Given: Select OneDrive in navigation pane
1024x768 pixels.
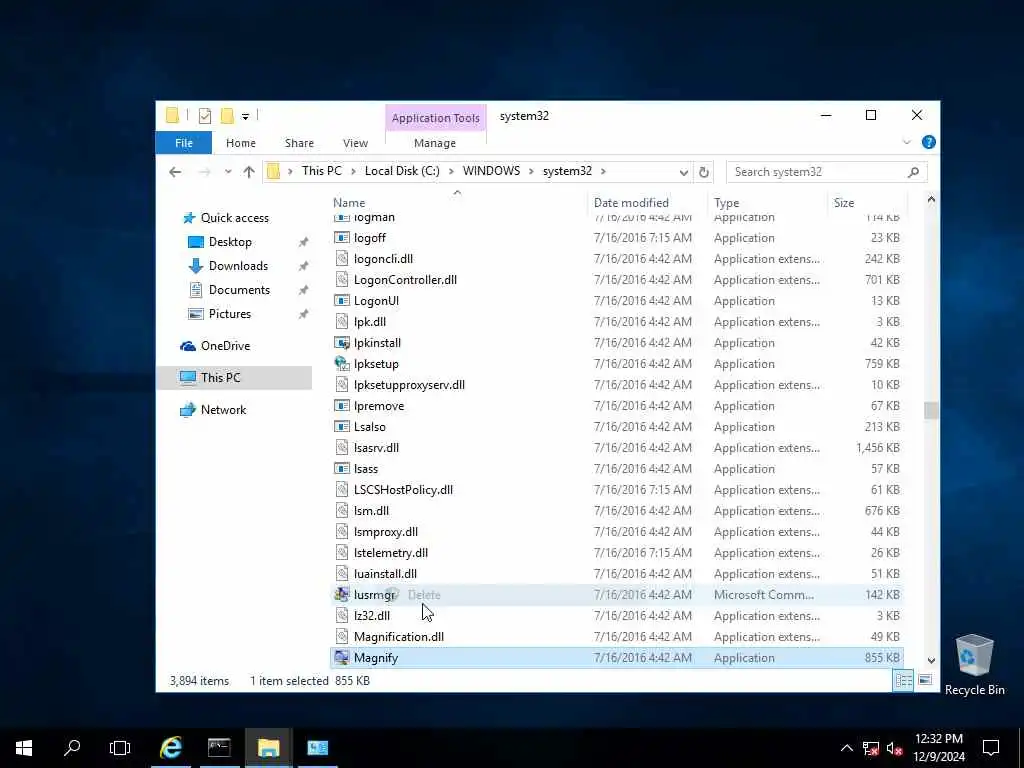Looking at the screenshot, I should point(225,346).
